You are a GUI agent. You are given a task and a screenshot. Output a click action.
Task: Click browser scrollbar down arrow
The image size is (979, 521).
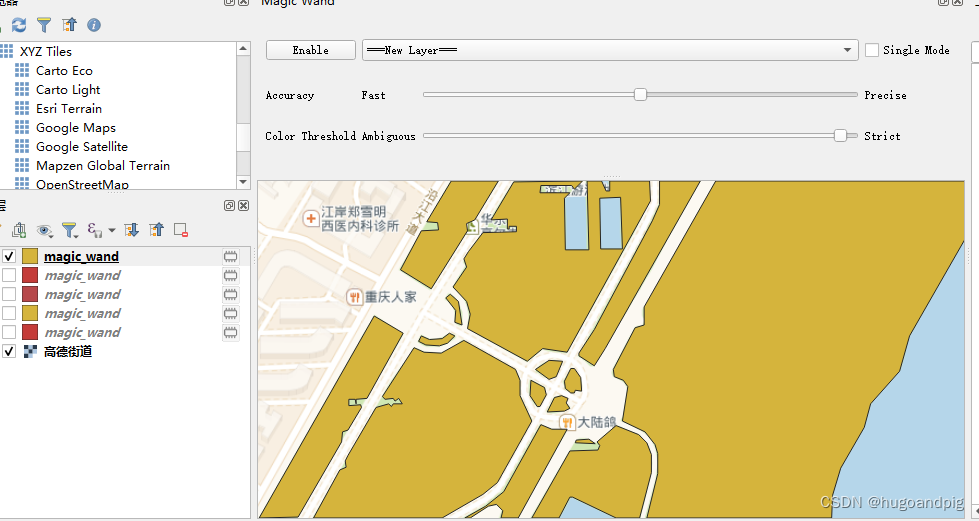(244, 182)
